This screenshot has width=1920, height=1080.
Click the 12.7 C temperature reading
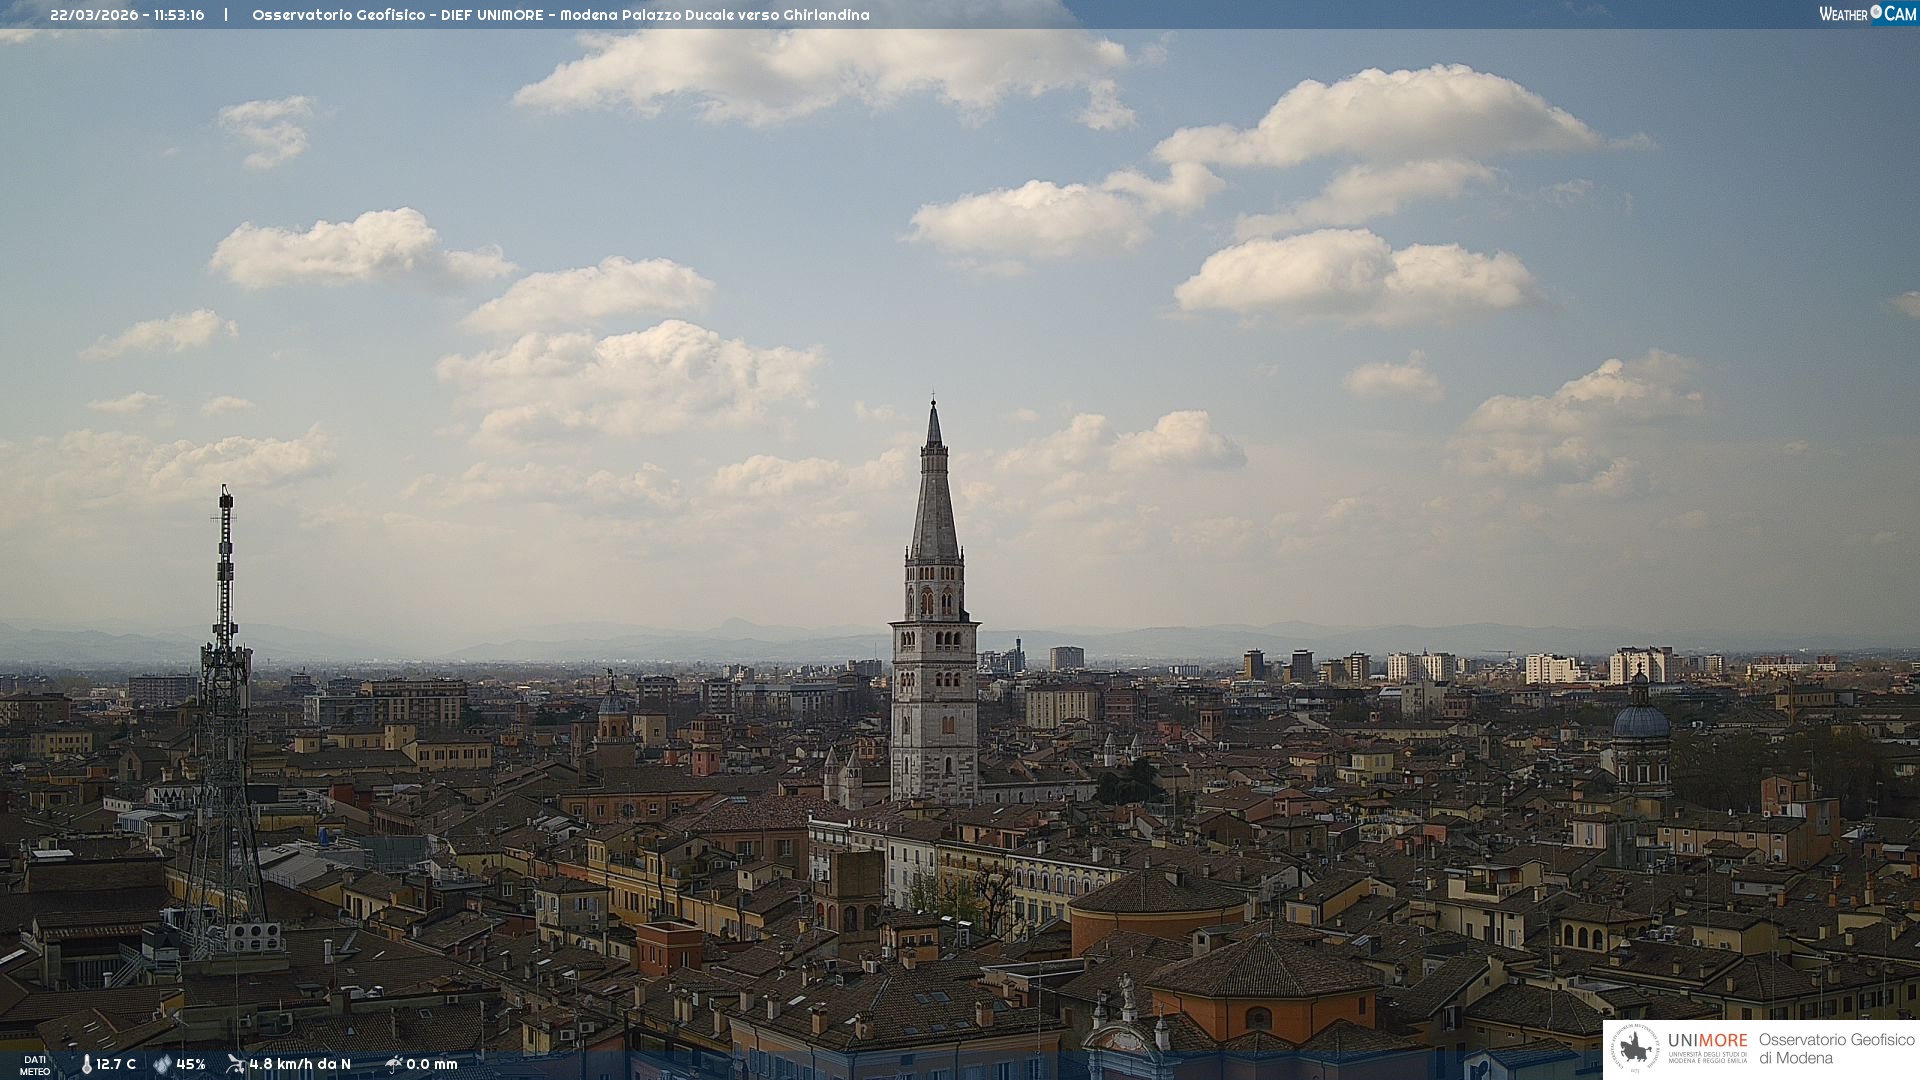pyautogui.click(x=116, y=1064)
